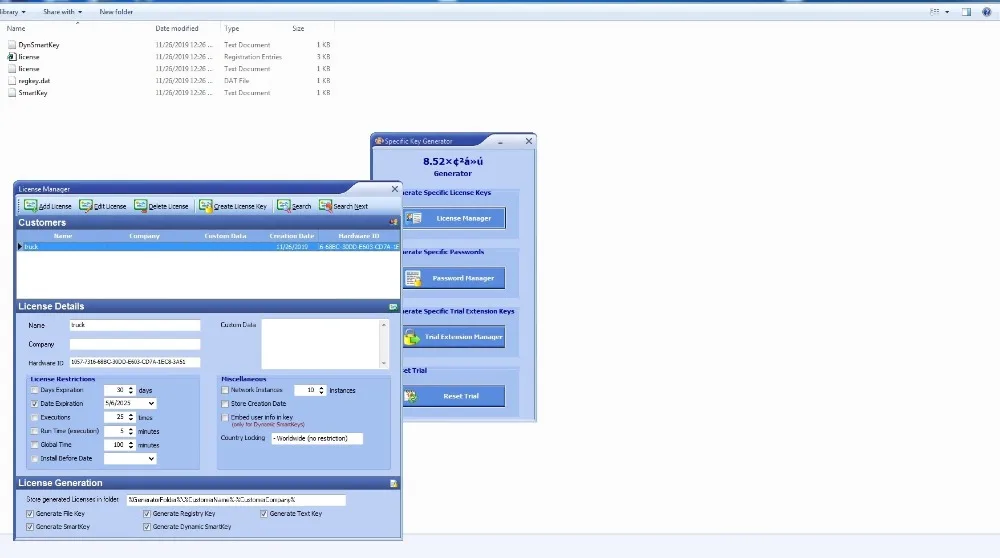
Task: Click the Reset Trial button
Action: (454, 396)
